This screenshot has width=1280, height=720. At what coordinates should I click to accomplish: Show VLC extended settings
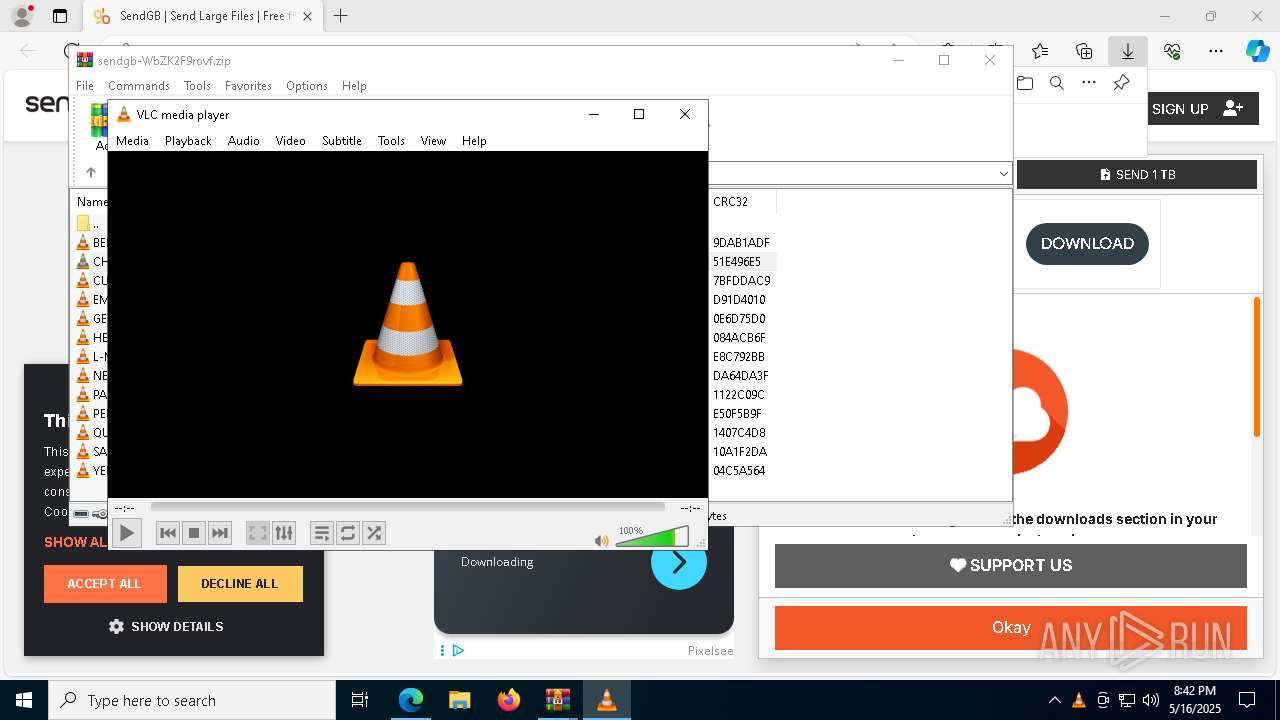pos(284,533)
